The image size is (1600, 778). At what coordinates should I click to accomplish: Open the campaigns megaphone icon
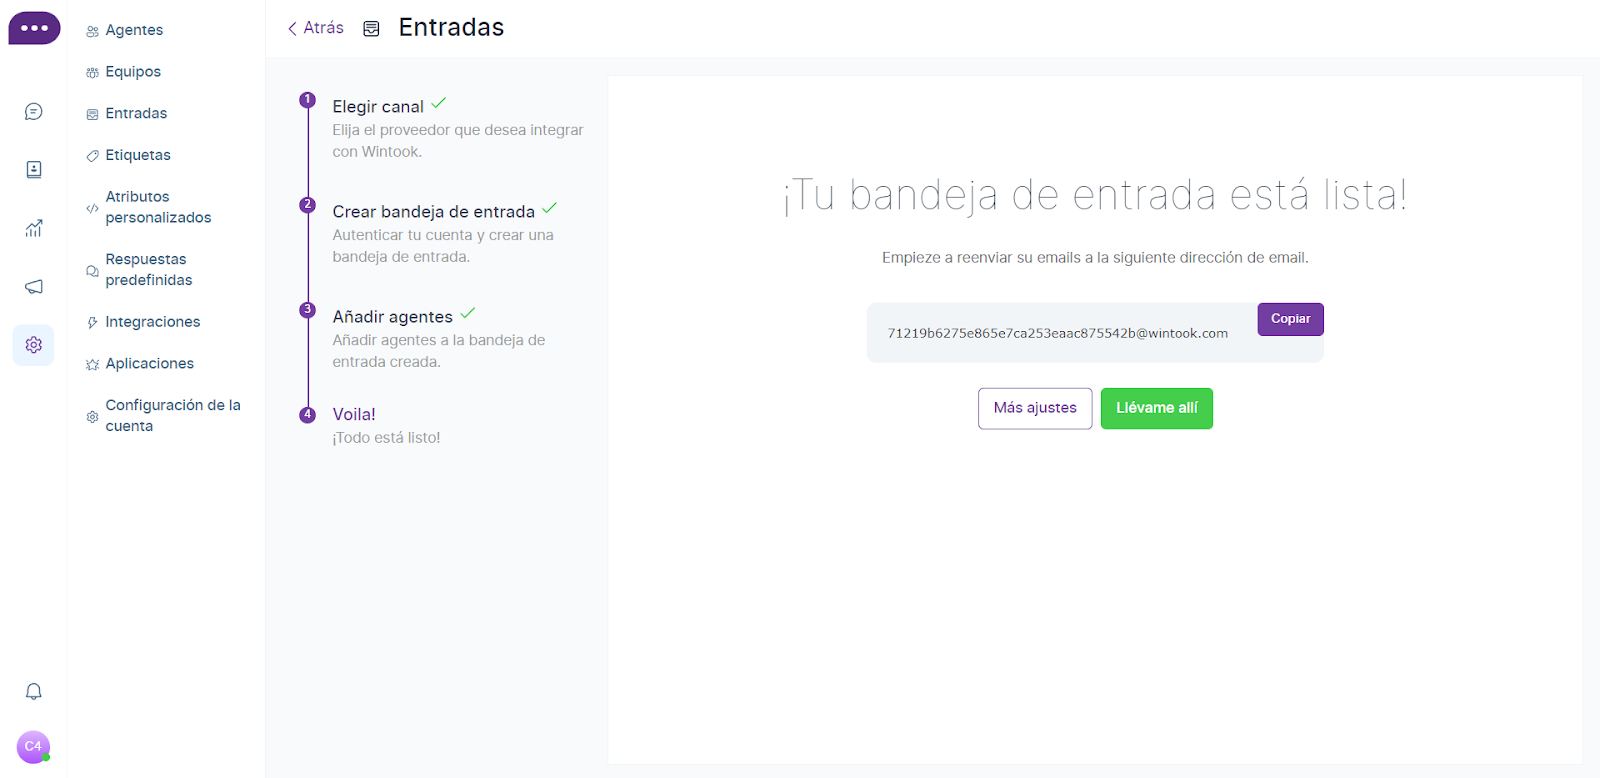point(33,287)
